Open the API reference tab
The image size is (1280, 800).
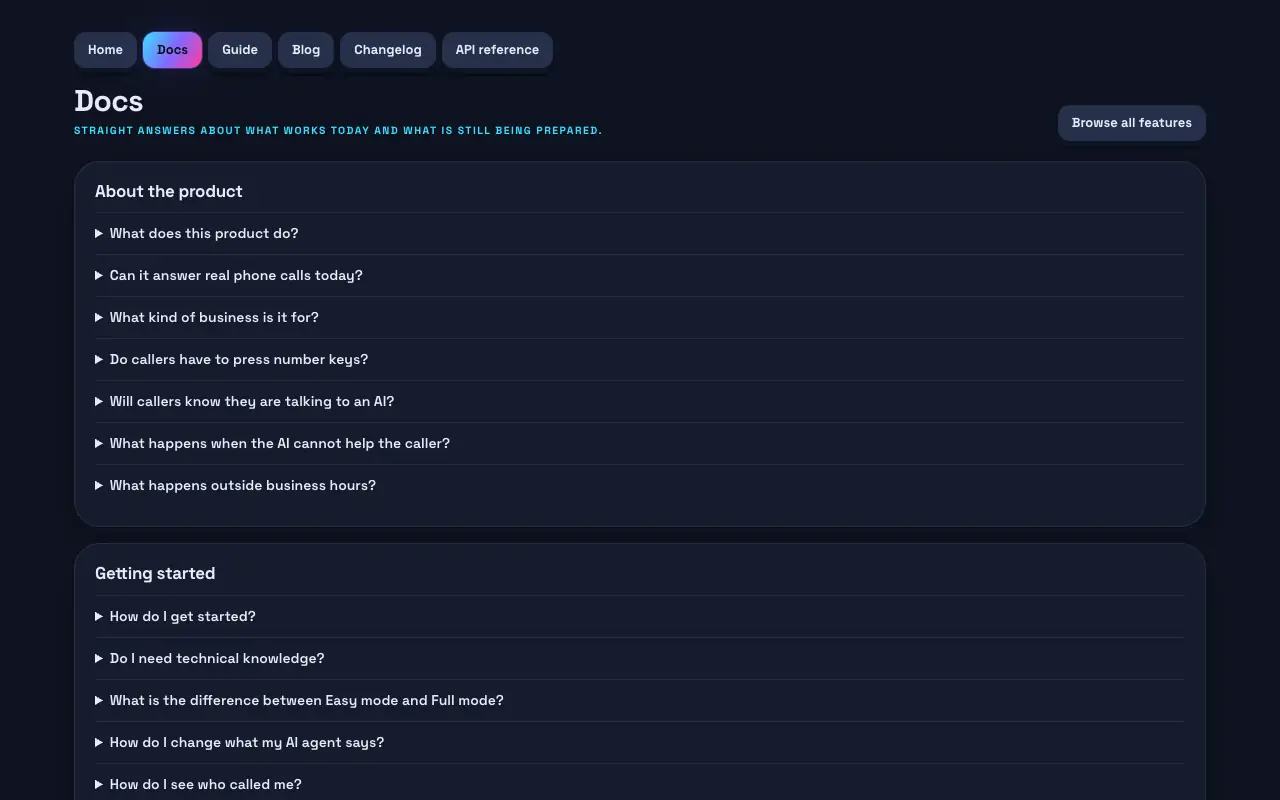click(x=497, y=50)
